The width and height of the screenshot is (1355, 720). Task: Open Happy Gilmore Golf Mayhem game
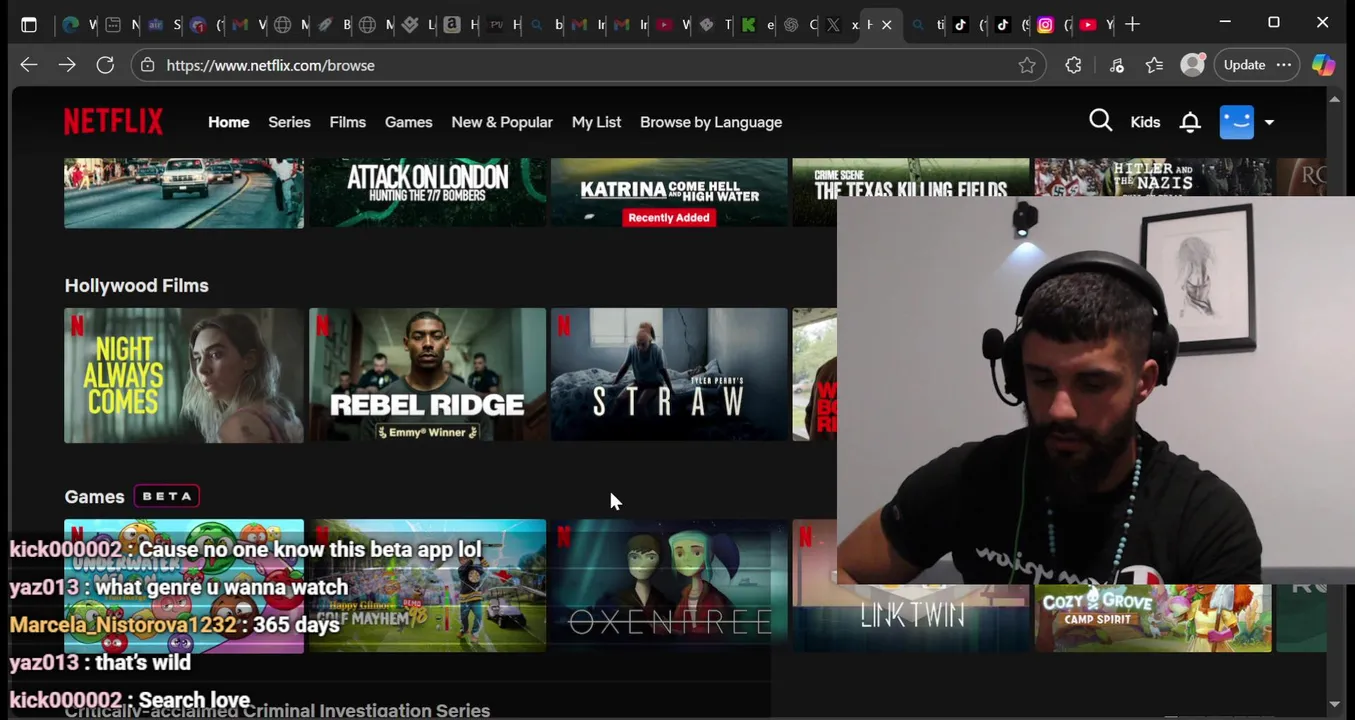[x=427, y=586]
